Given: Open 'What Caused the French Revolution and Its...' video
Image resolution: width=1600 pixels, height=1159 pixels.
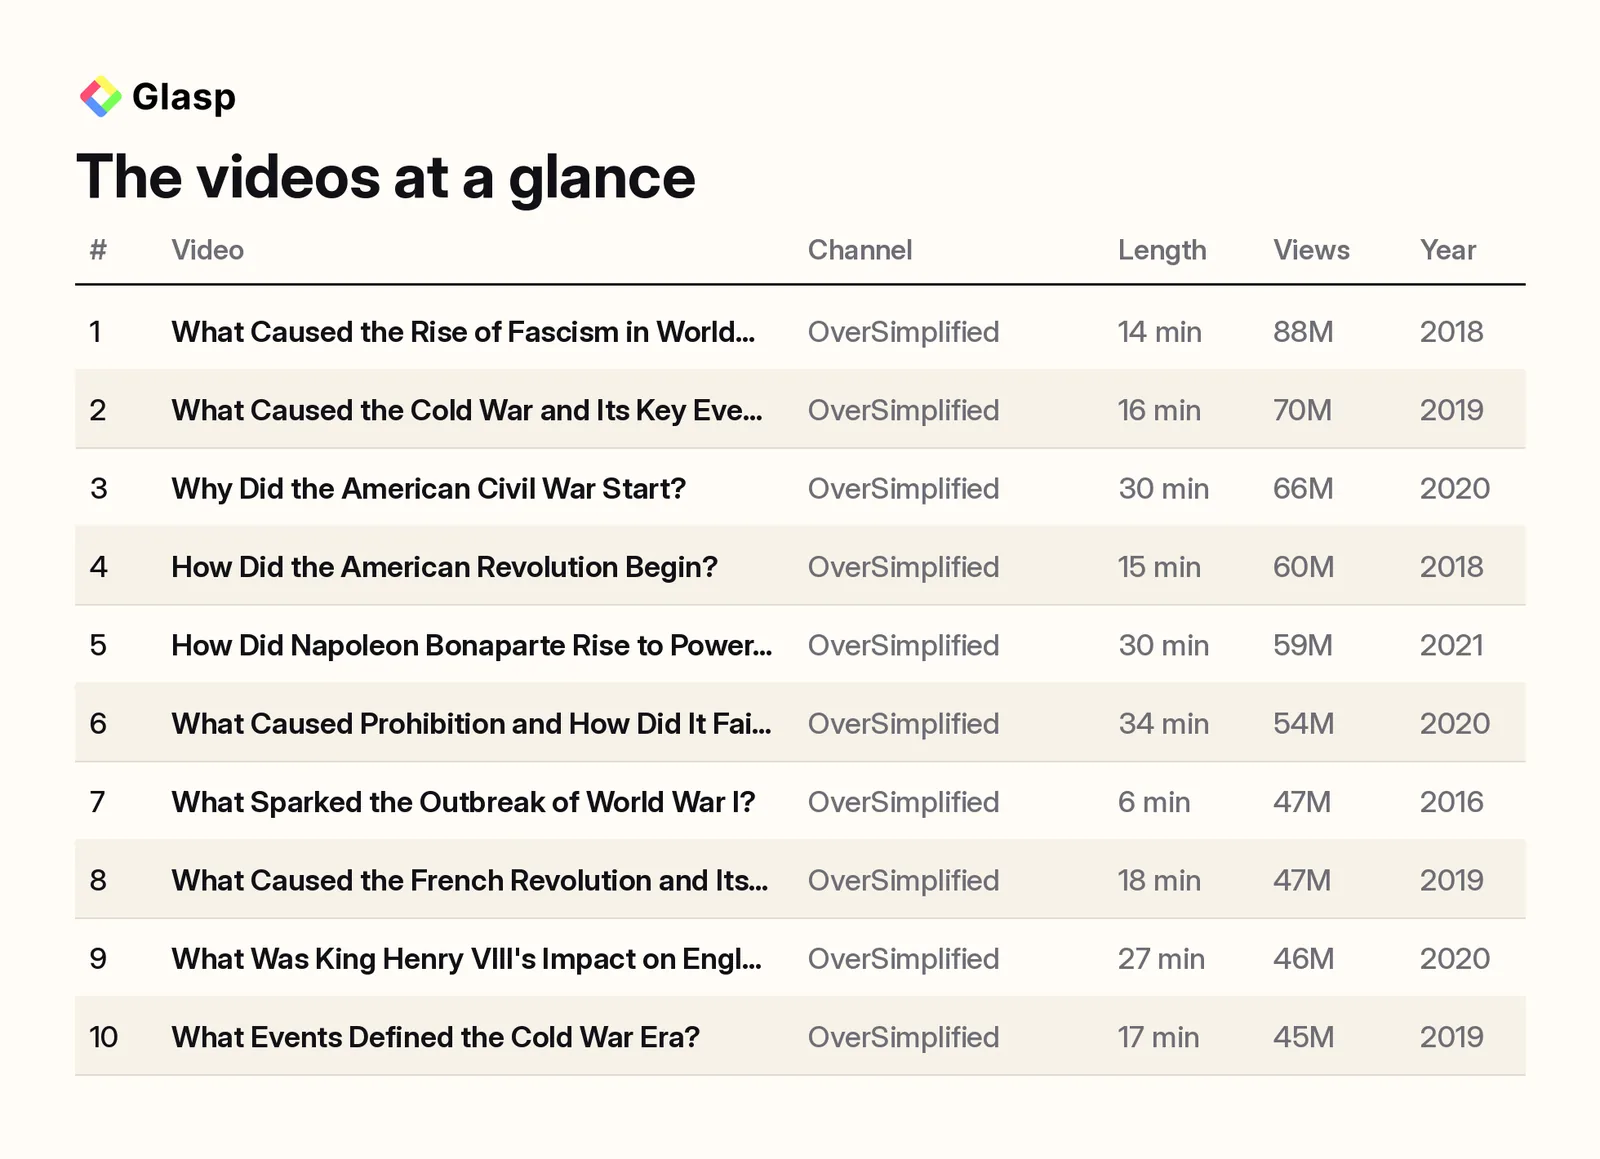Looking at the screenshot, I should (x=470, y=880).
